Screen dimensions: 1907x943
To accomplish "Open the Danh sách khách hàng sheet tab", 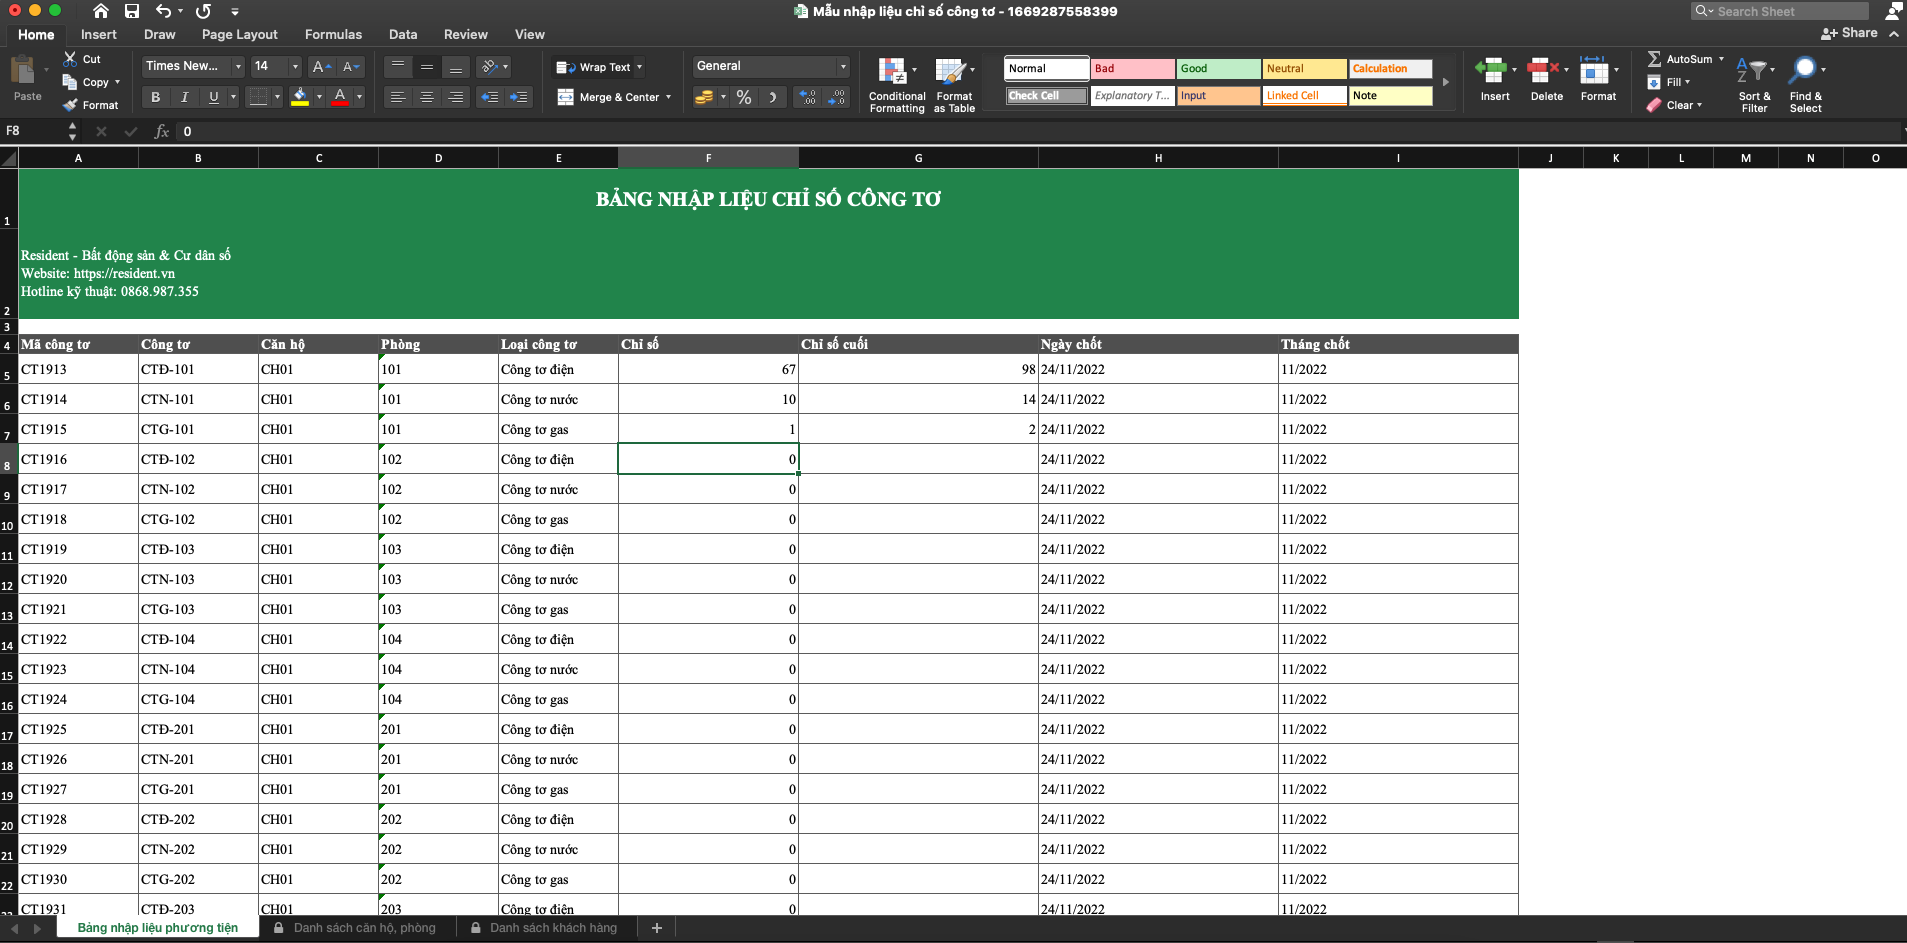I will pyautogui.click(x=553, y=928).
